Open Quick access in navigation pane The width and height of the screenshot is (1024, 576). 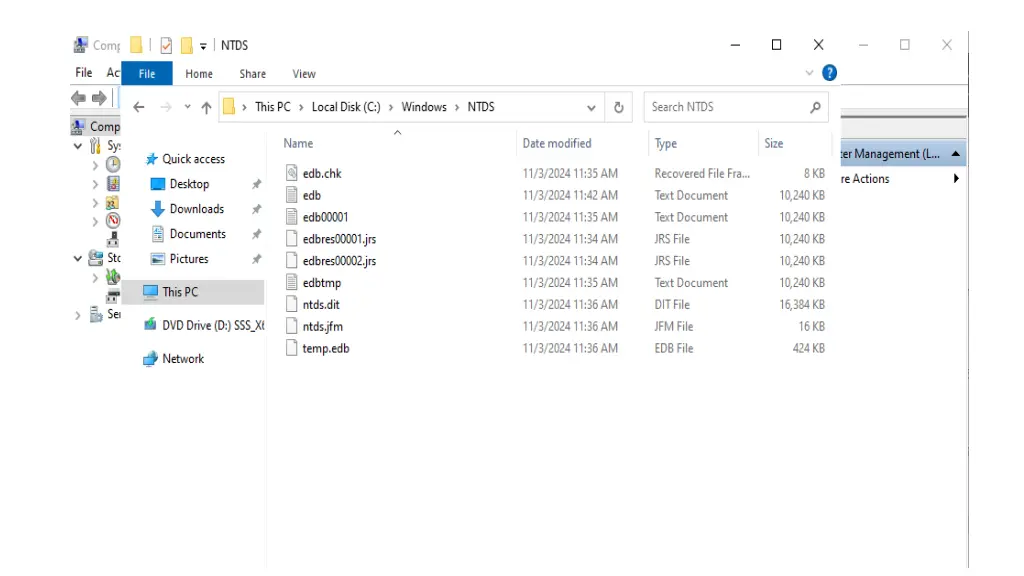pos(193,159)
